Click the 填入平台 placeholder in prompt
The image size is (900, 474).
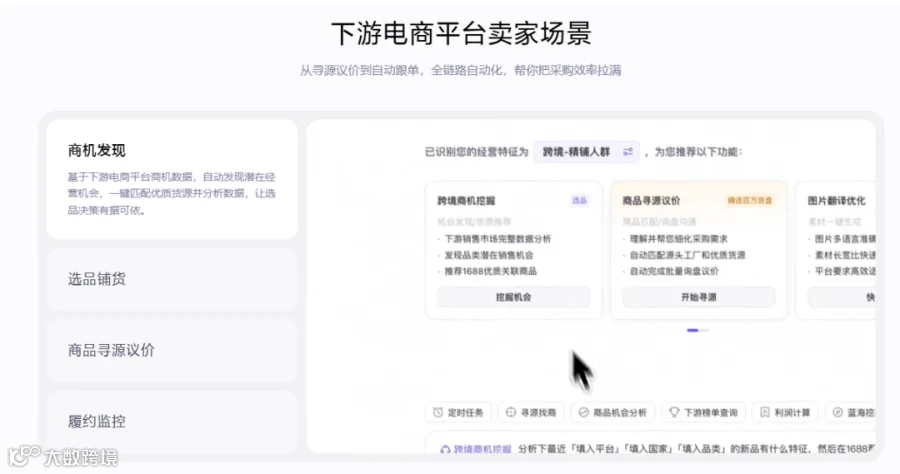pos(593,449)
